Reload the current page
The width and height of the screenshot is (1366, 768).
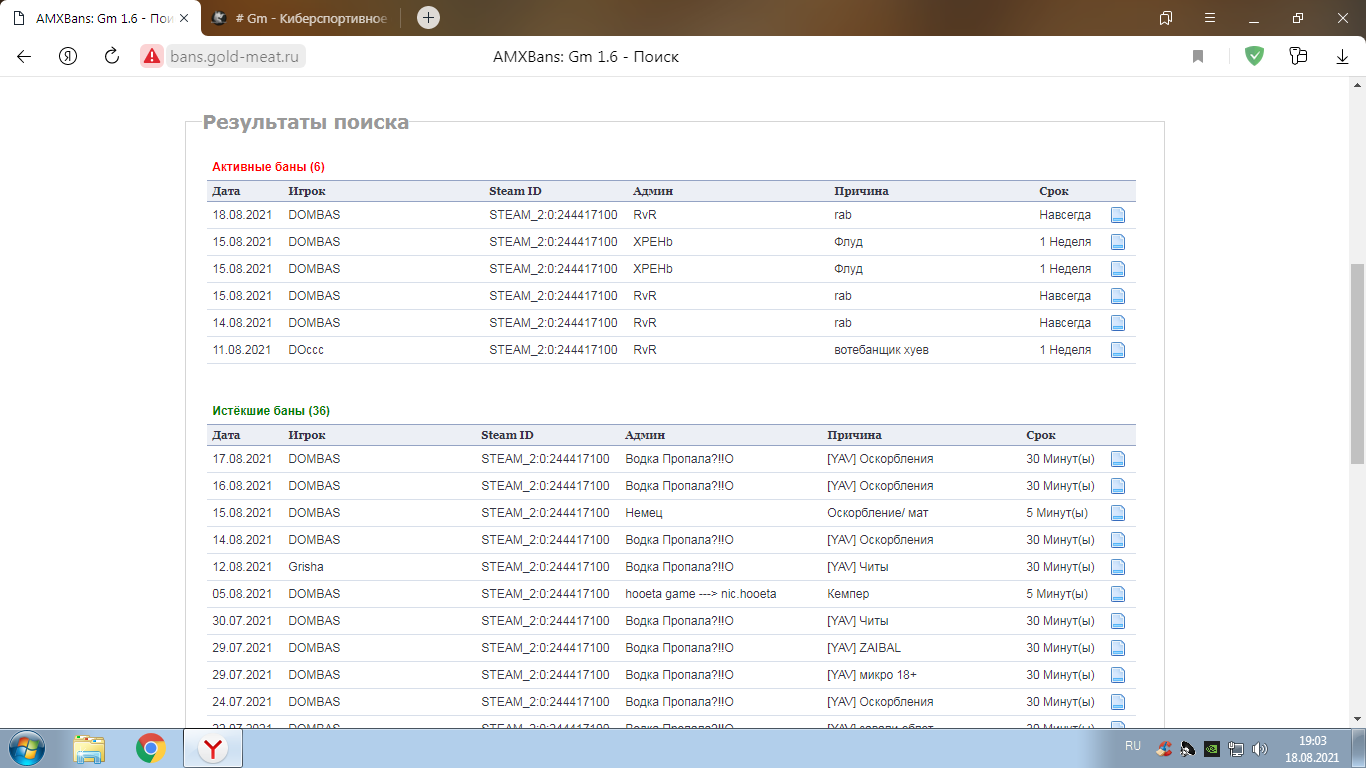112,57
